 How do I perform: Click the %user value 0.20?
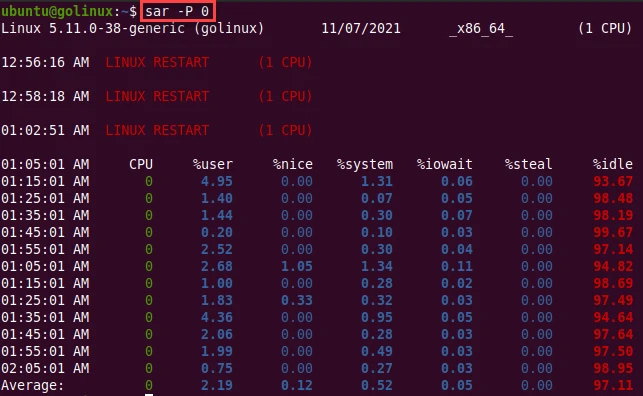click(217, 232)
